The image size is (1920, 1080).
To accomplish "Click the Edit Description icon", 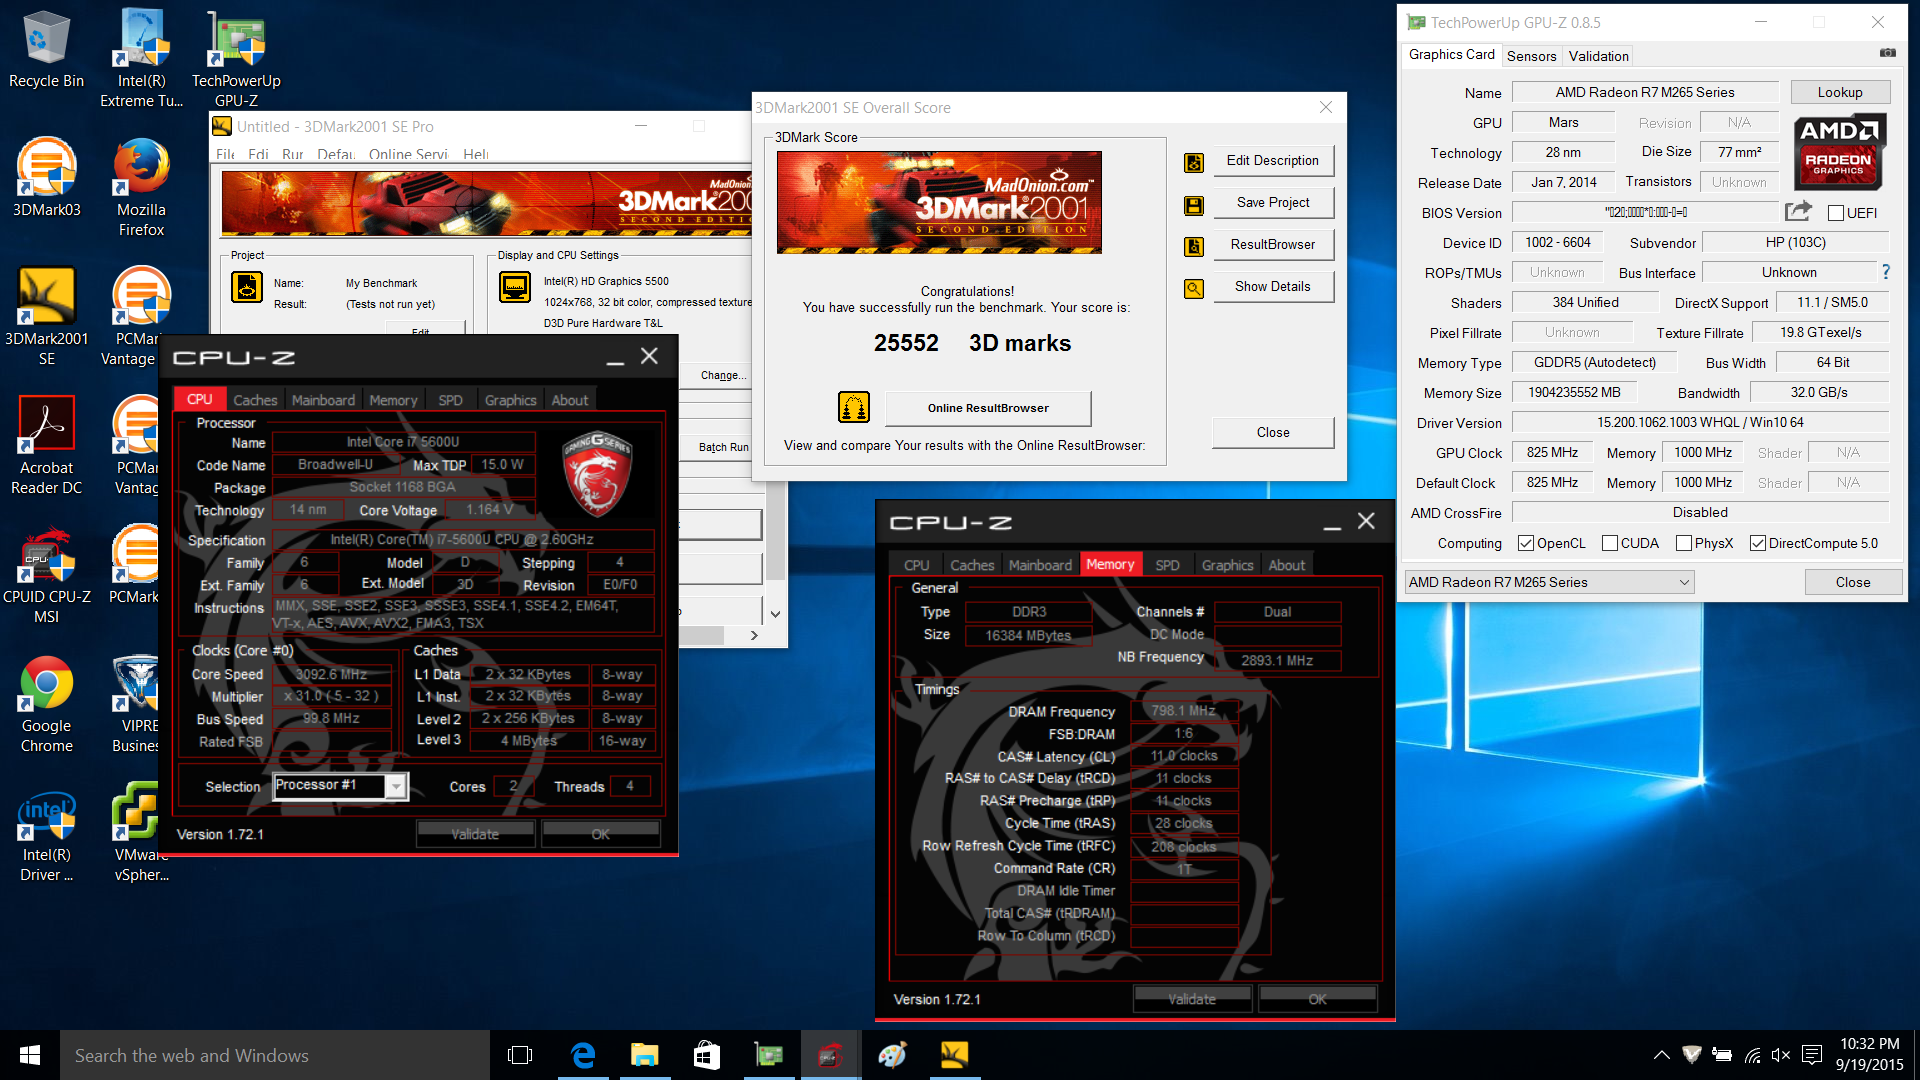I will (1194, 162).
